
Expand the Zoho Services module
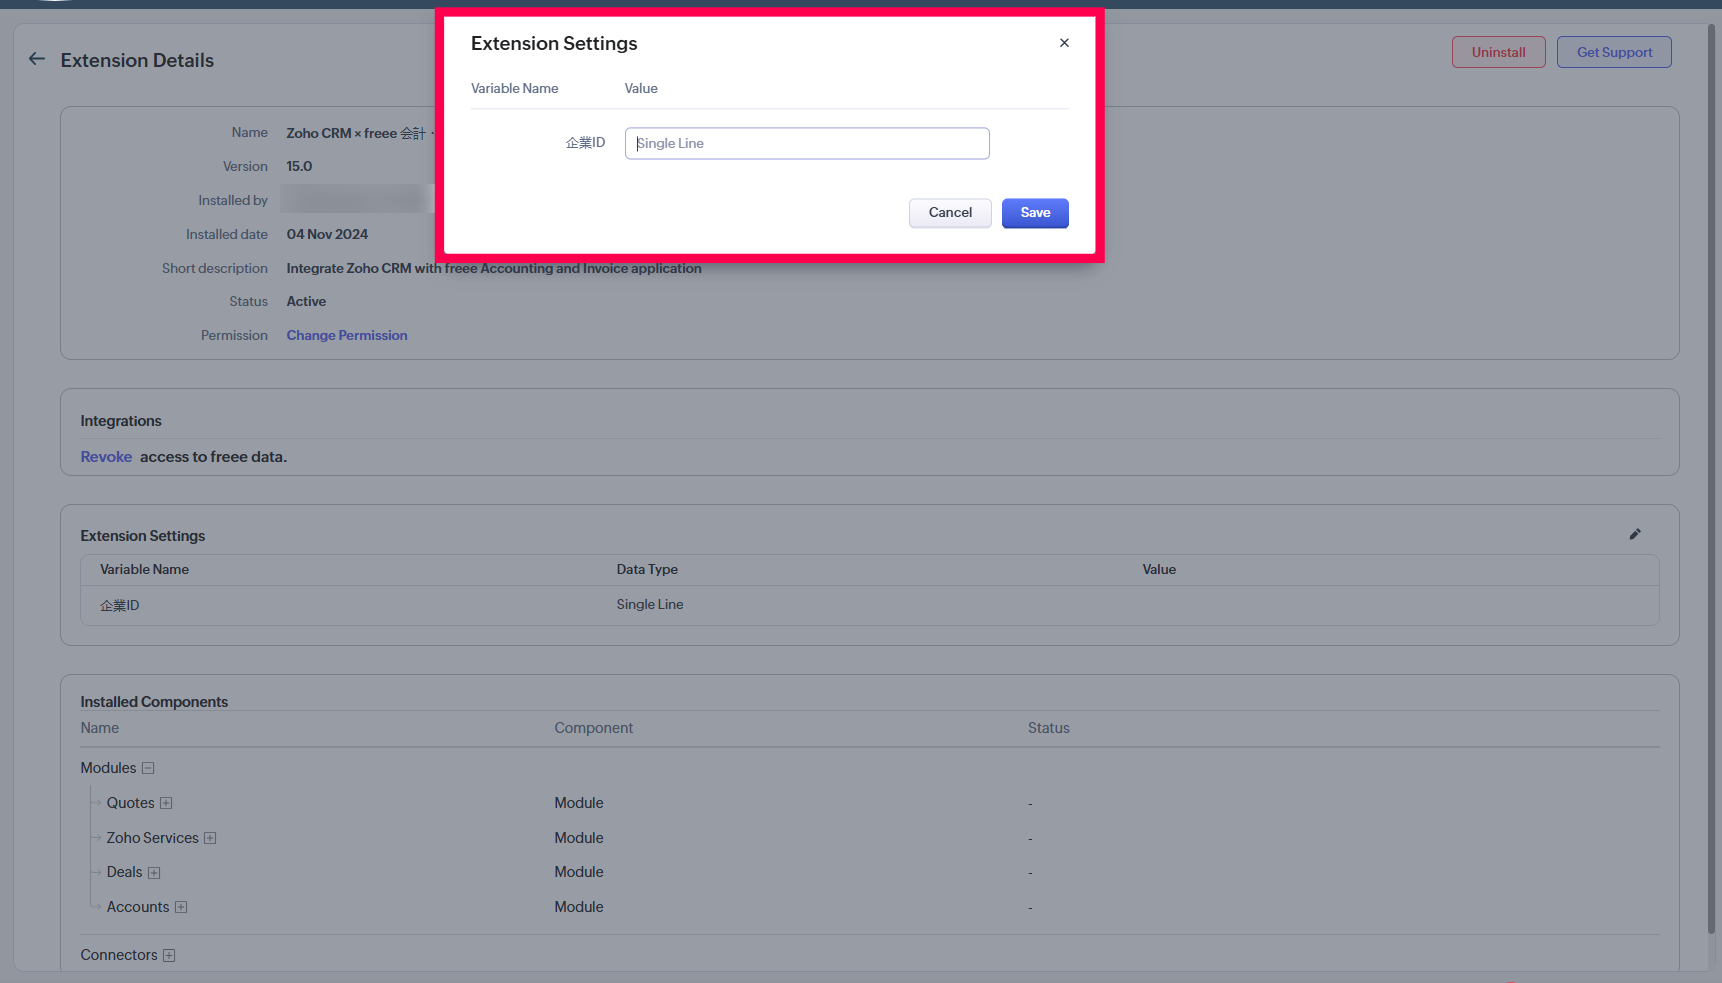(x=210, y=838)
